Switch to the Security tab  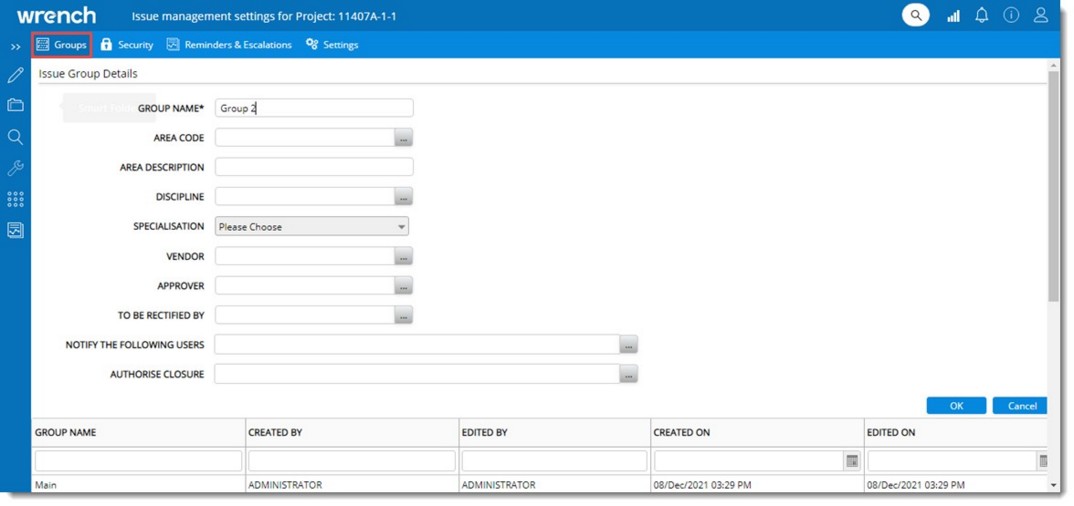tap(127, 45)
